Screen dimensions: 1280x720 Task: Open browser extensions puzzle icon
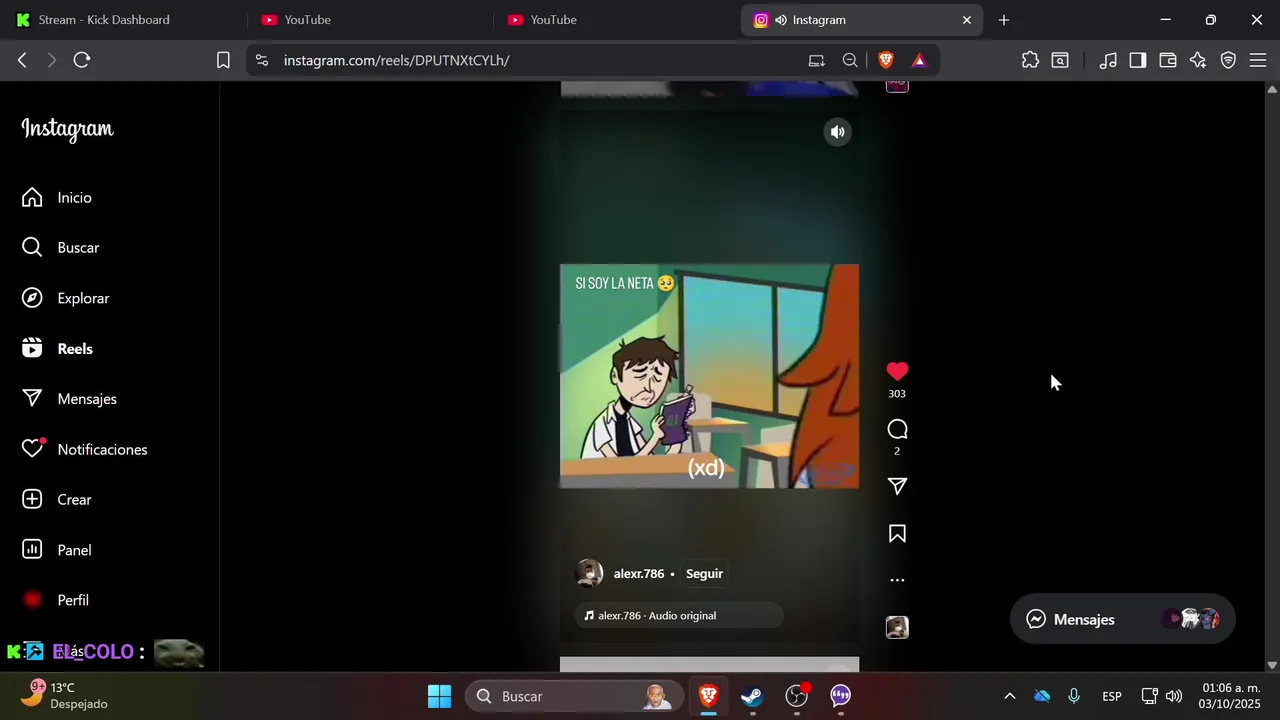tap(1030, 60)
